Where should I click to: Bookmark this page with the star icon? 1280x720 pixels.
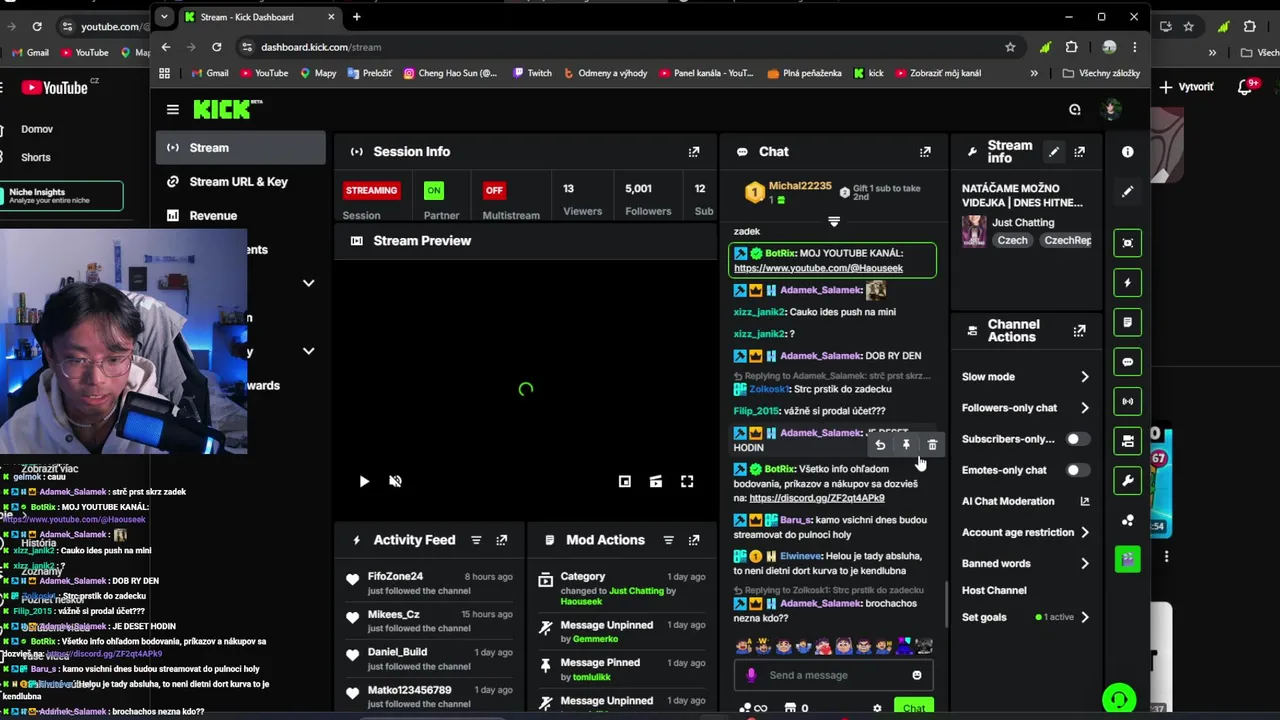coord(1011,47)
